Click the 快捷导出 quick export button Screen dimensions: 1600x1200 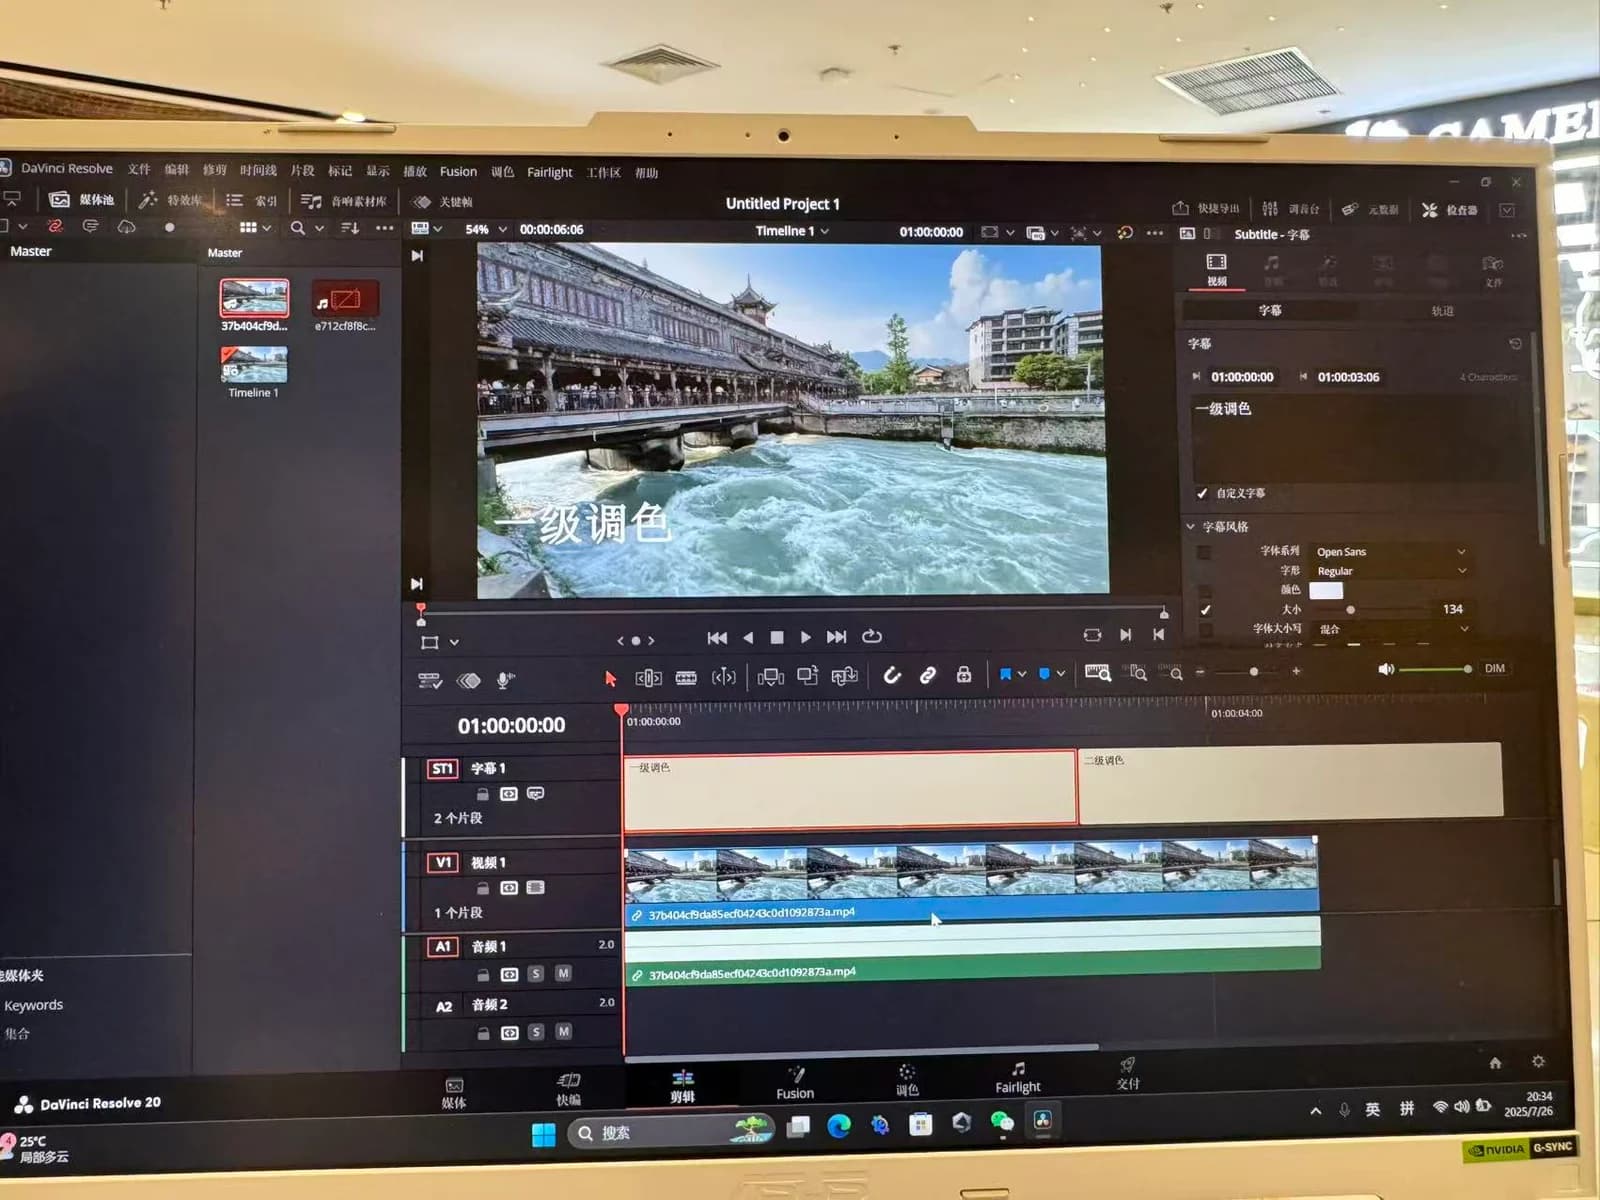1206,208
